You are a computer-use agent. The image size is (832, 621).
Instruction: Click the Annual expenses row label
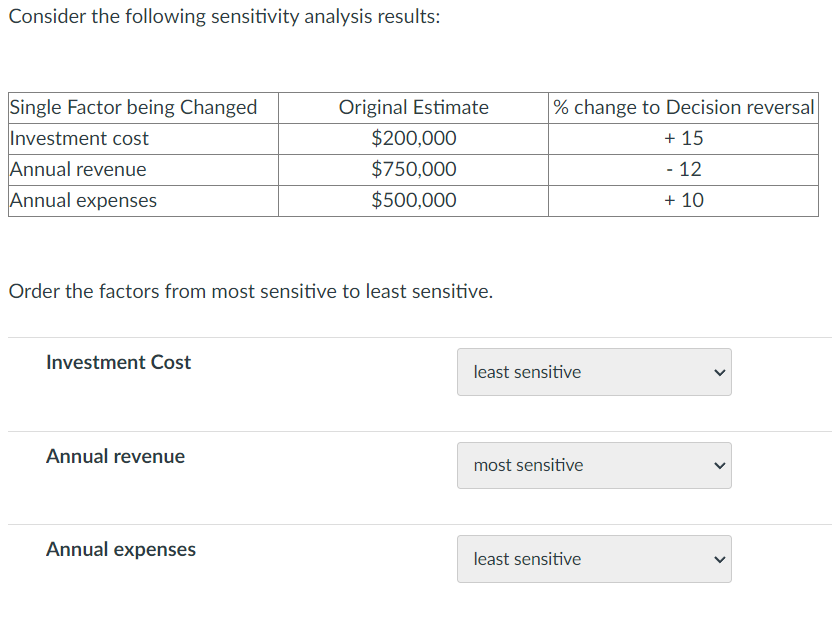point(120,549)
